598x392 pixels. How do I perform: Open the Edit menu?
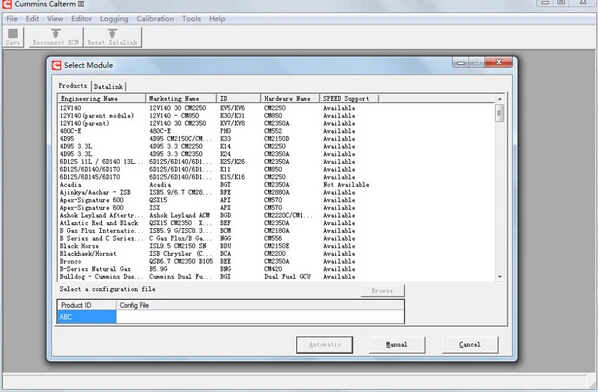pos(32,19)
